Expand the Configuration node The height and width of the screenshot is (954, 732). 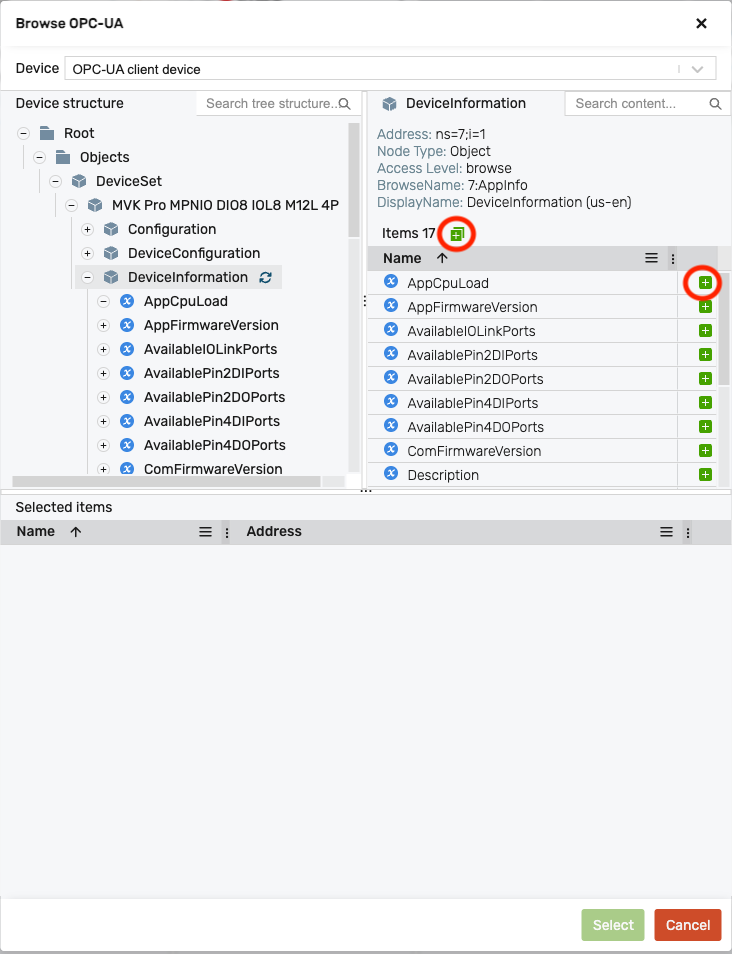[x=88, y=229]
